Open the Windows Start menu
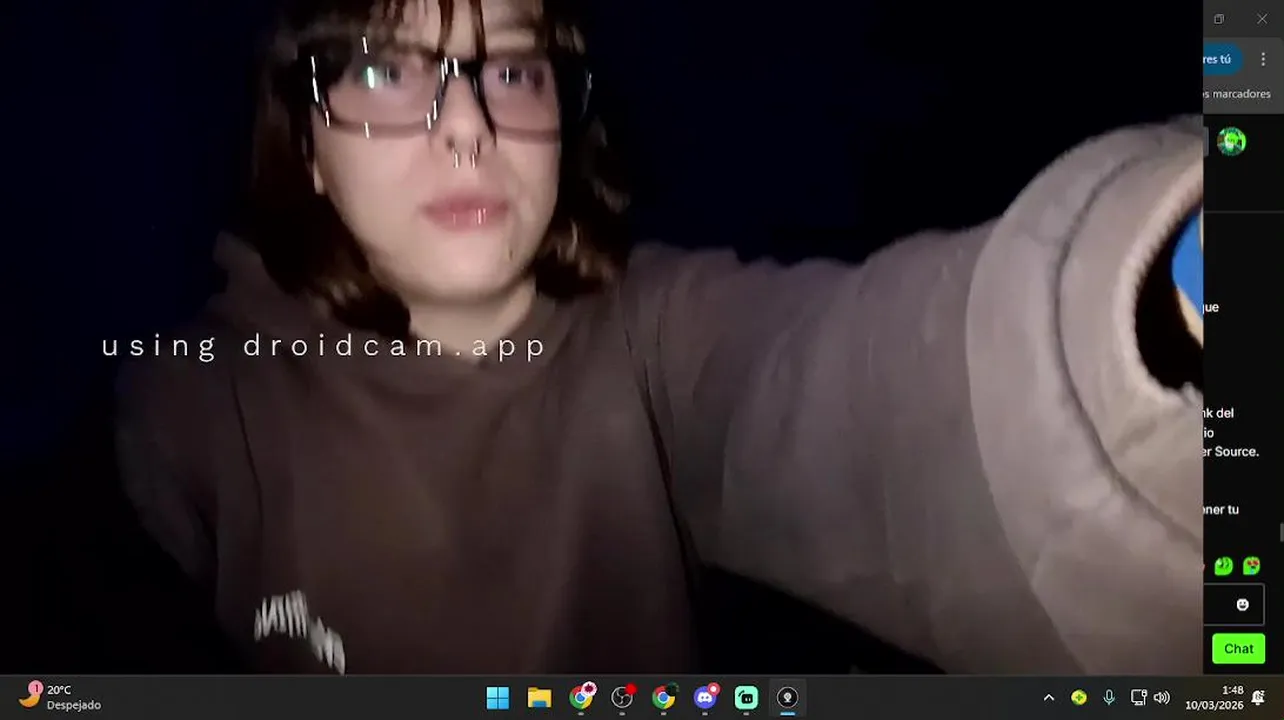This screenshot has width=1284, height=720. [x=497, y=698]
